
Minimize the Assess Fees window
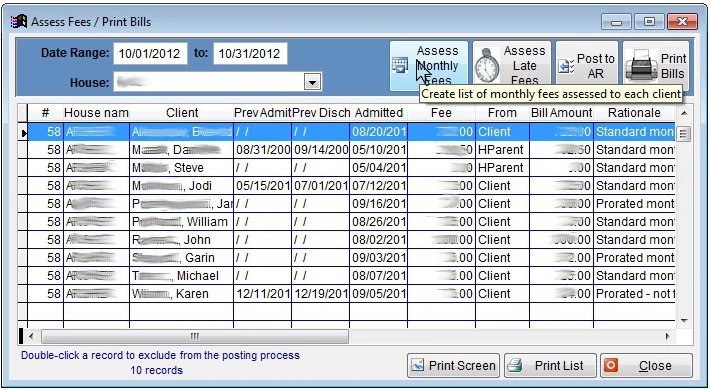click(x=616, y=21)
